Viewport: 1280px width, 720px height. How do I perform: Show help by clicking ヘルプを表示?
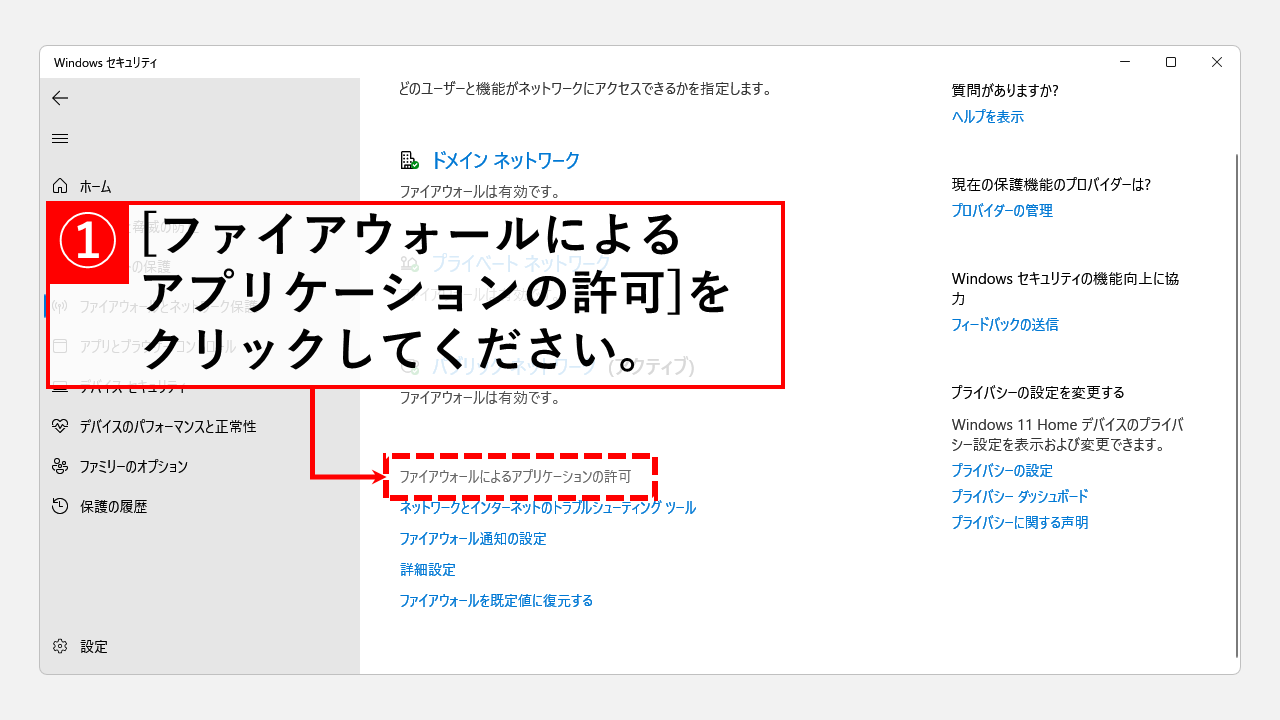[x=987, y=116]
